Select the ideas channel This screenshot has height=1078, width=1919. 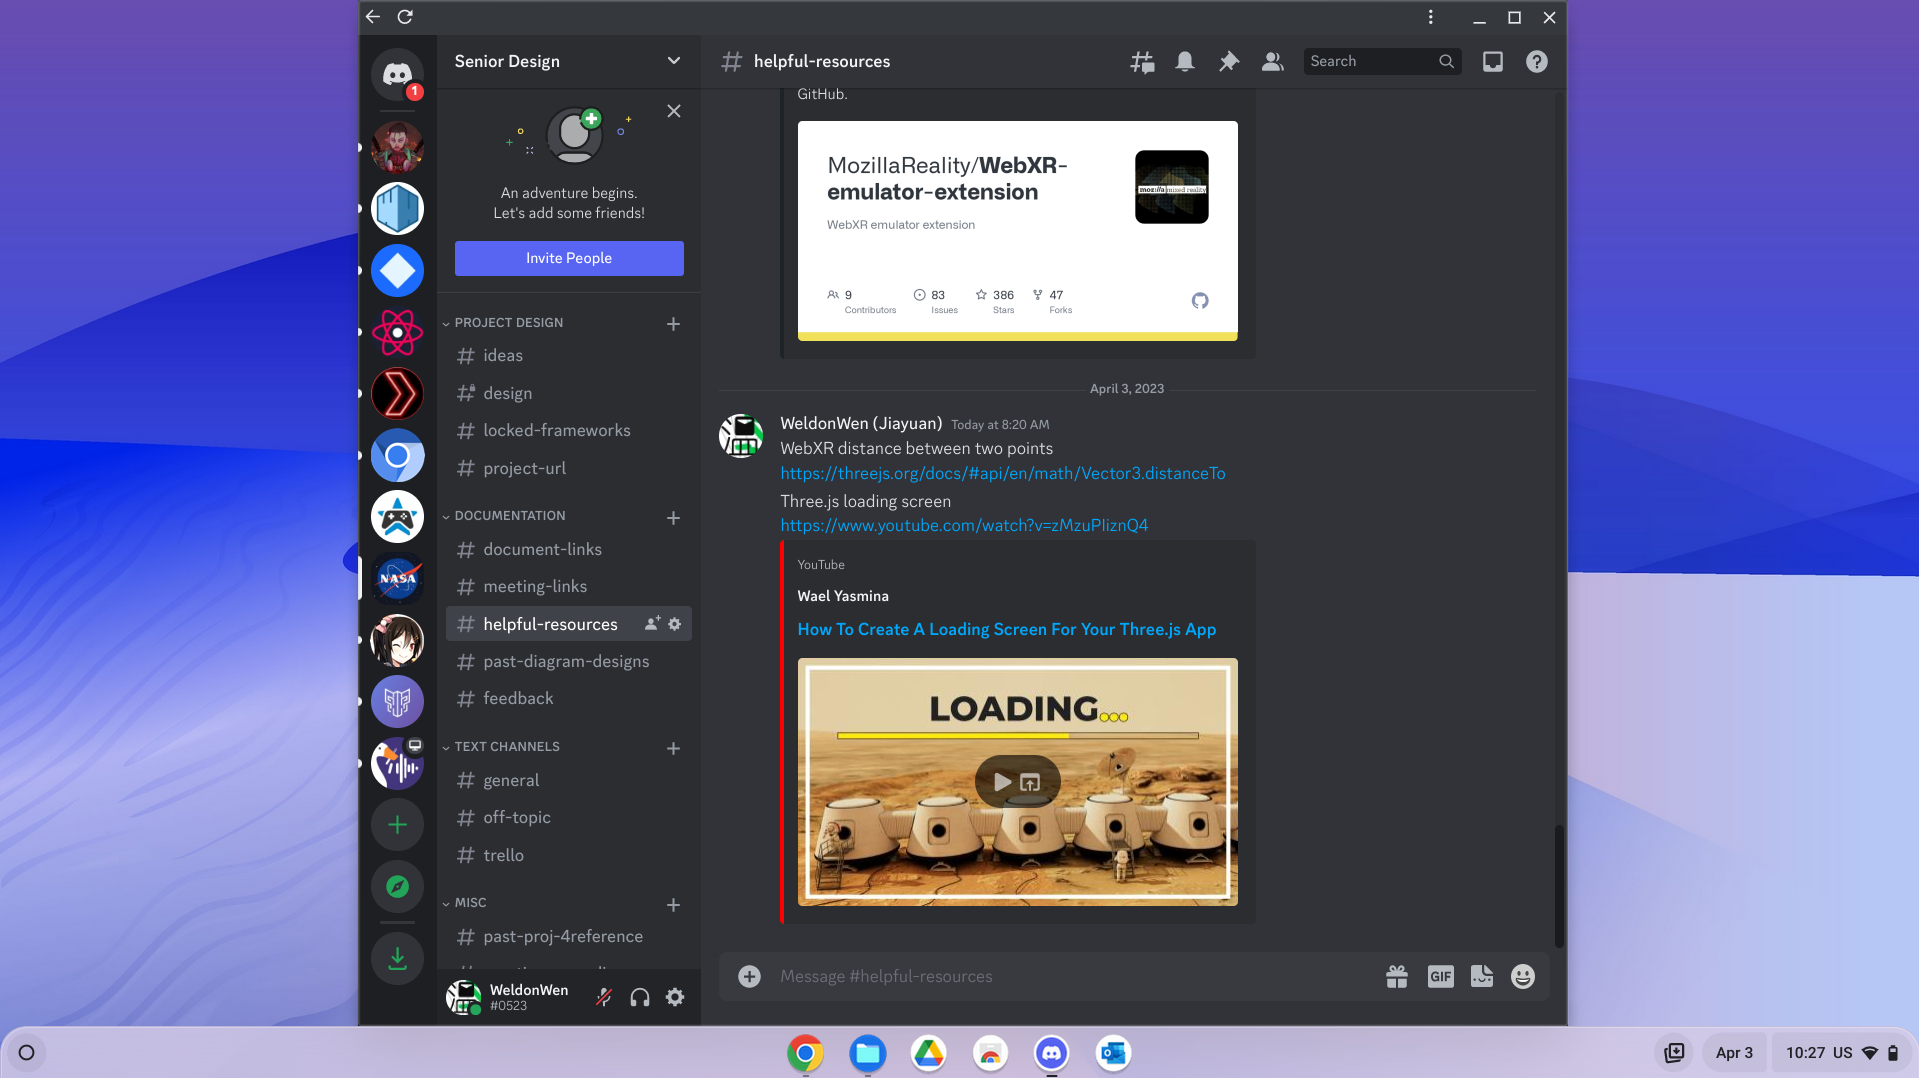[568, 356]
